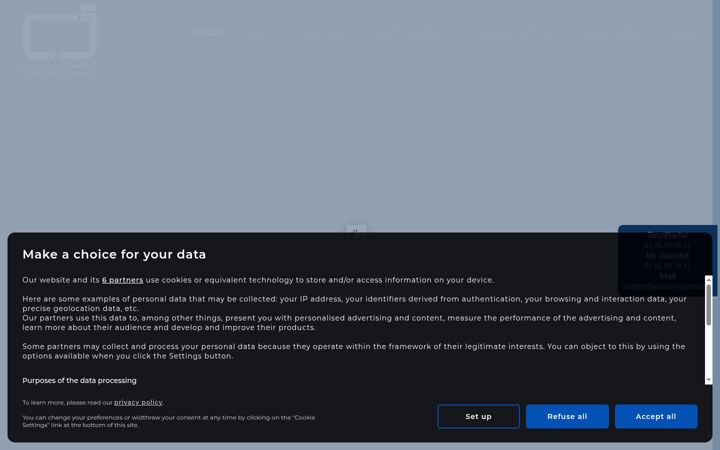This screenshot has width=720, height=450.
Task: Click the consent text scrollbar down arrow
Action: pos(709,380)
